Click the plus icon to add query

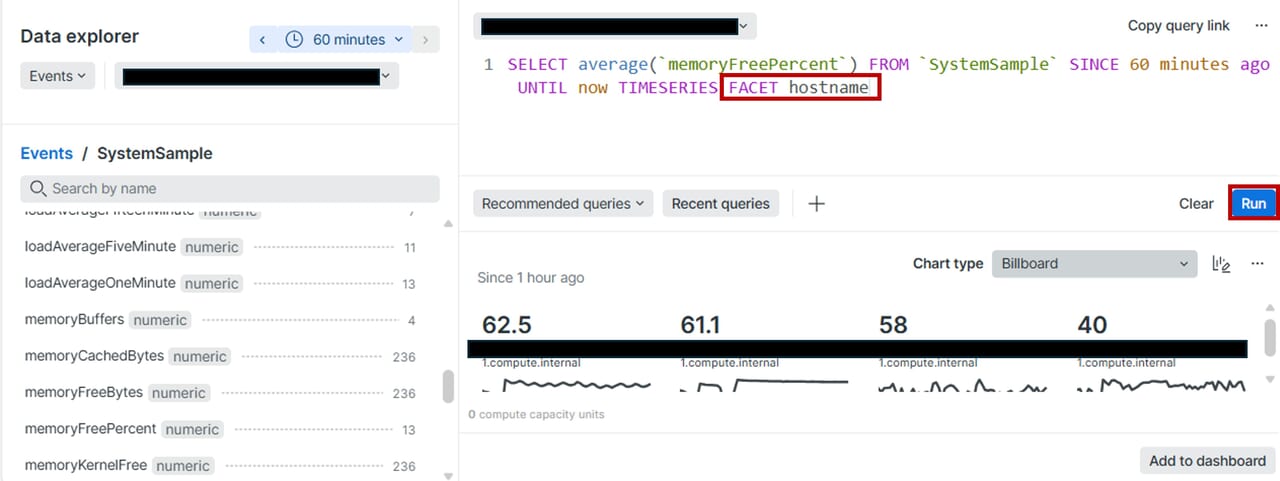816,204
